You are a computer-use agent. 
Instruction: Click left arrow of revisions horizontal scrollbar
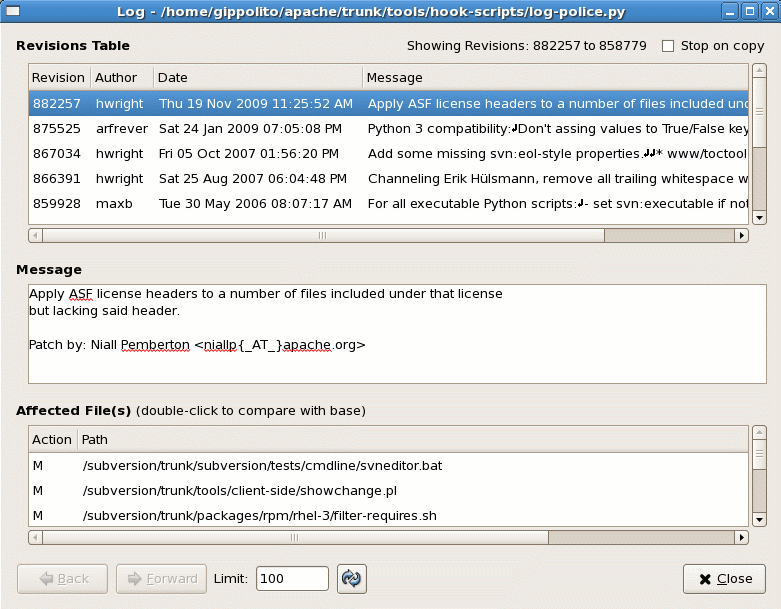tap(35, 235)
